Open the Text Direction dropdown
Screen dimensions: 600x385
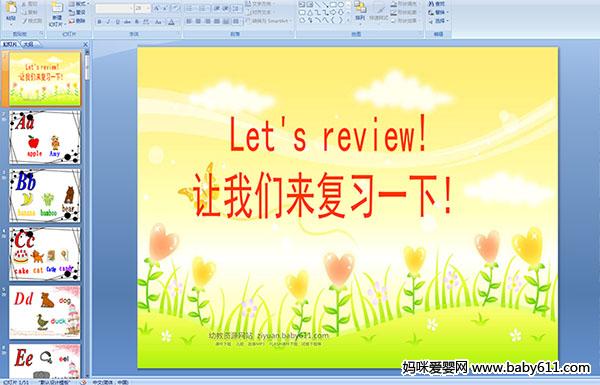(260, 4)
